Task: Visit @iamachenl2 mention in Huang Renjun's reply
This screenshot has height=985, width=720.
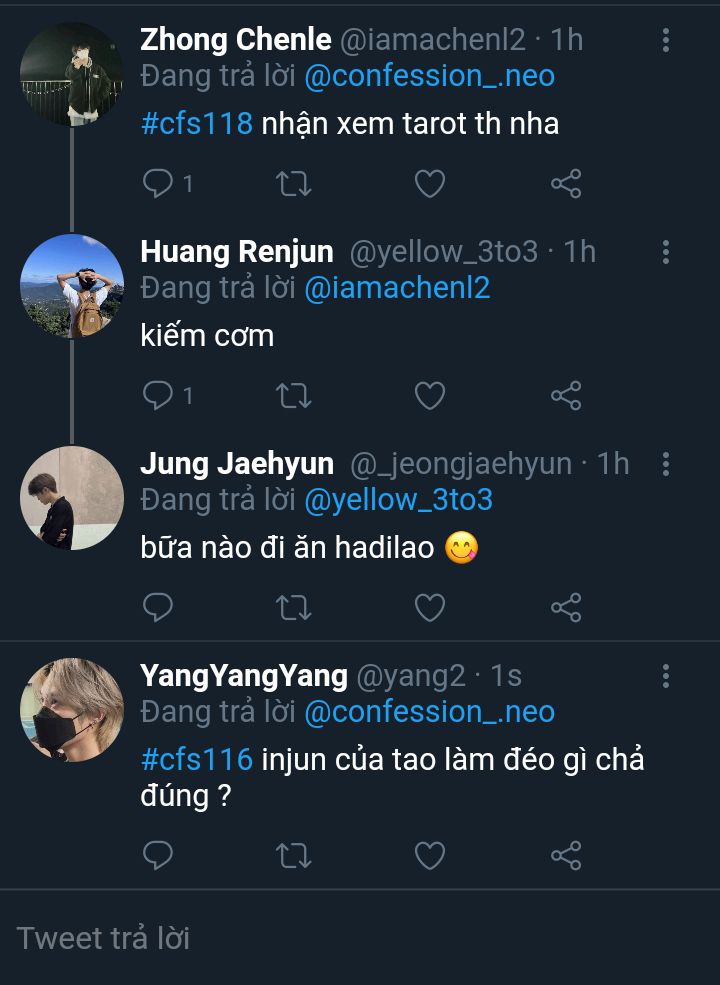Action: coord(397,288)
